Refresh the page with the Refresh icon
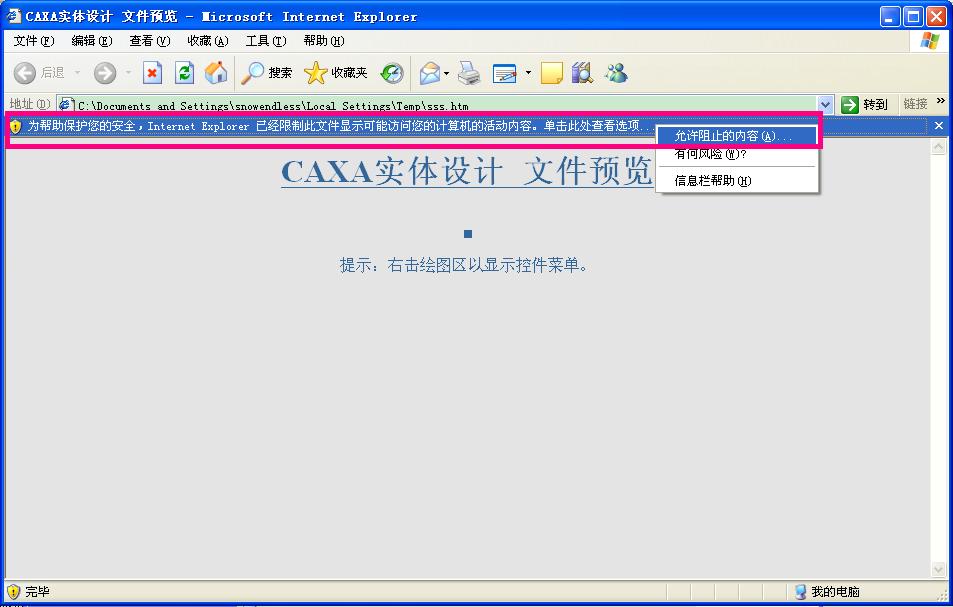Screen dimensions: 953x607 (x=184, y=73)
